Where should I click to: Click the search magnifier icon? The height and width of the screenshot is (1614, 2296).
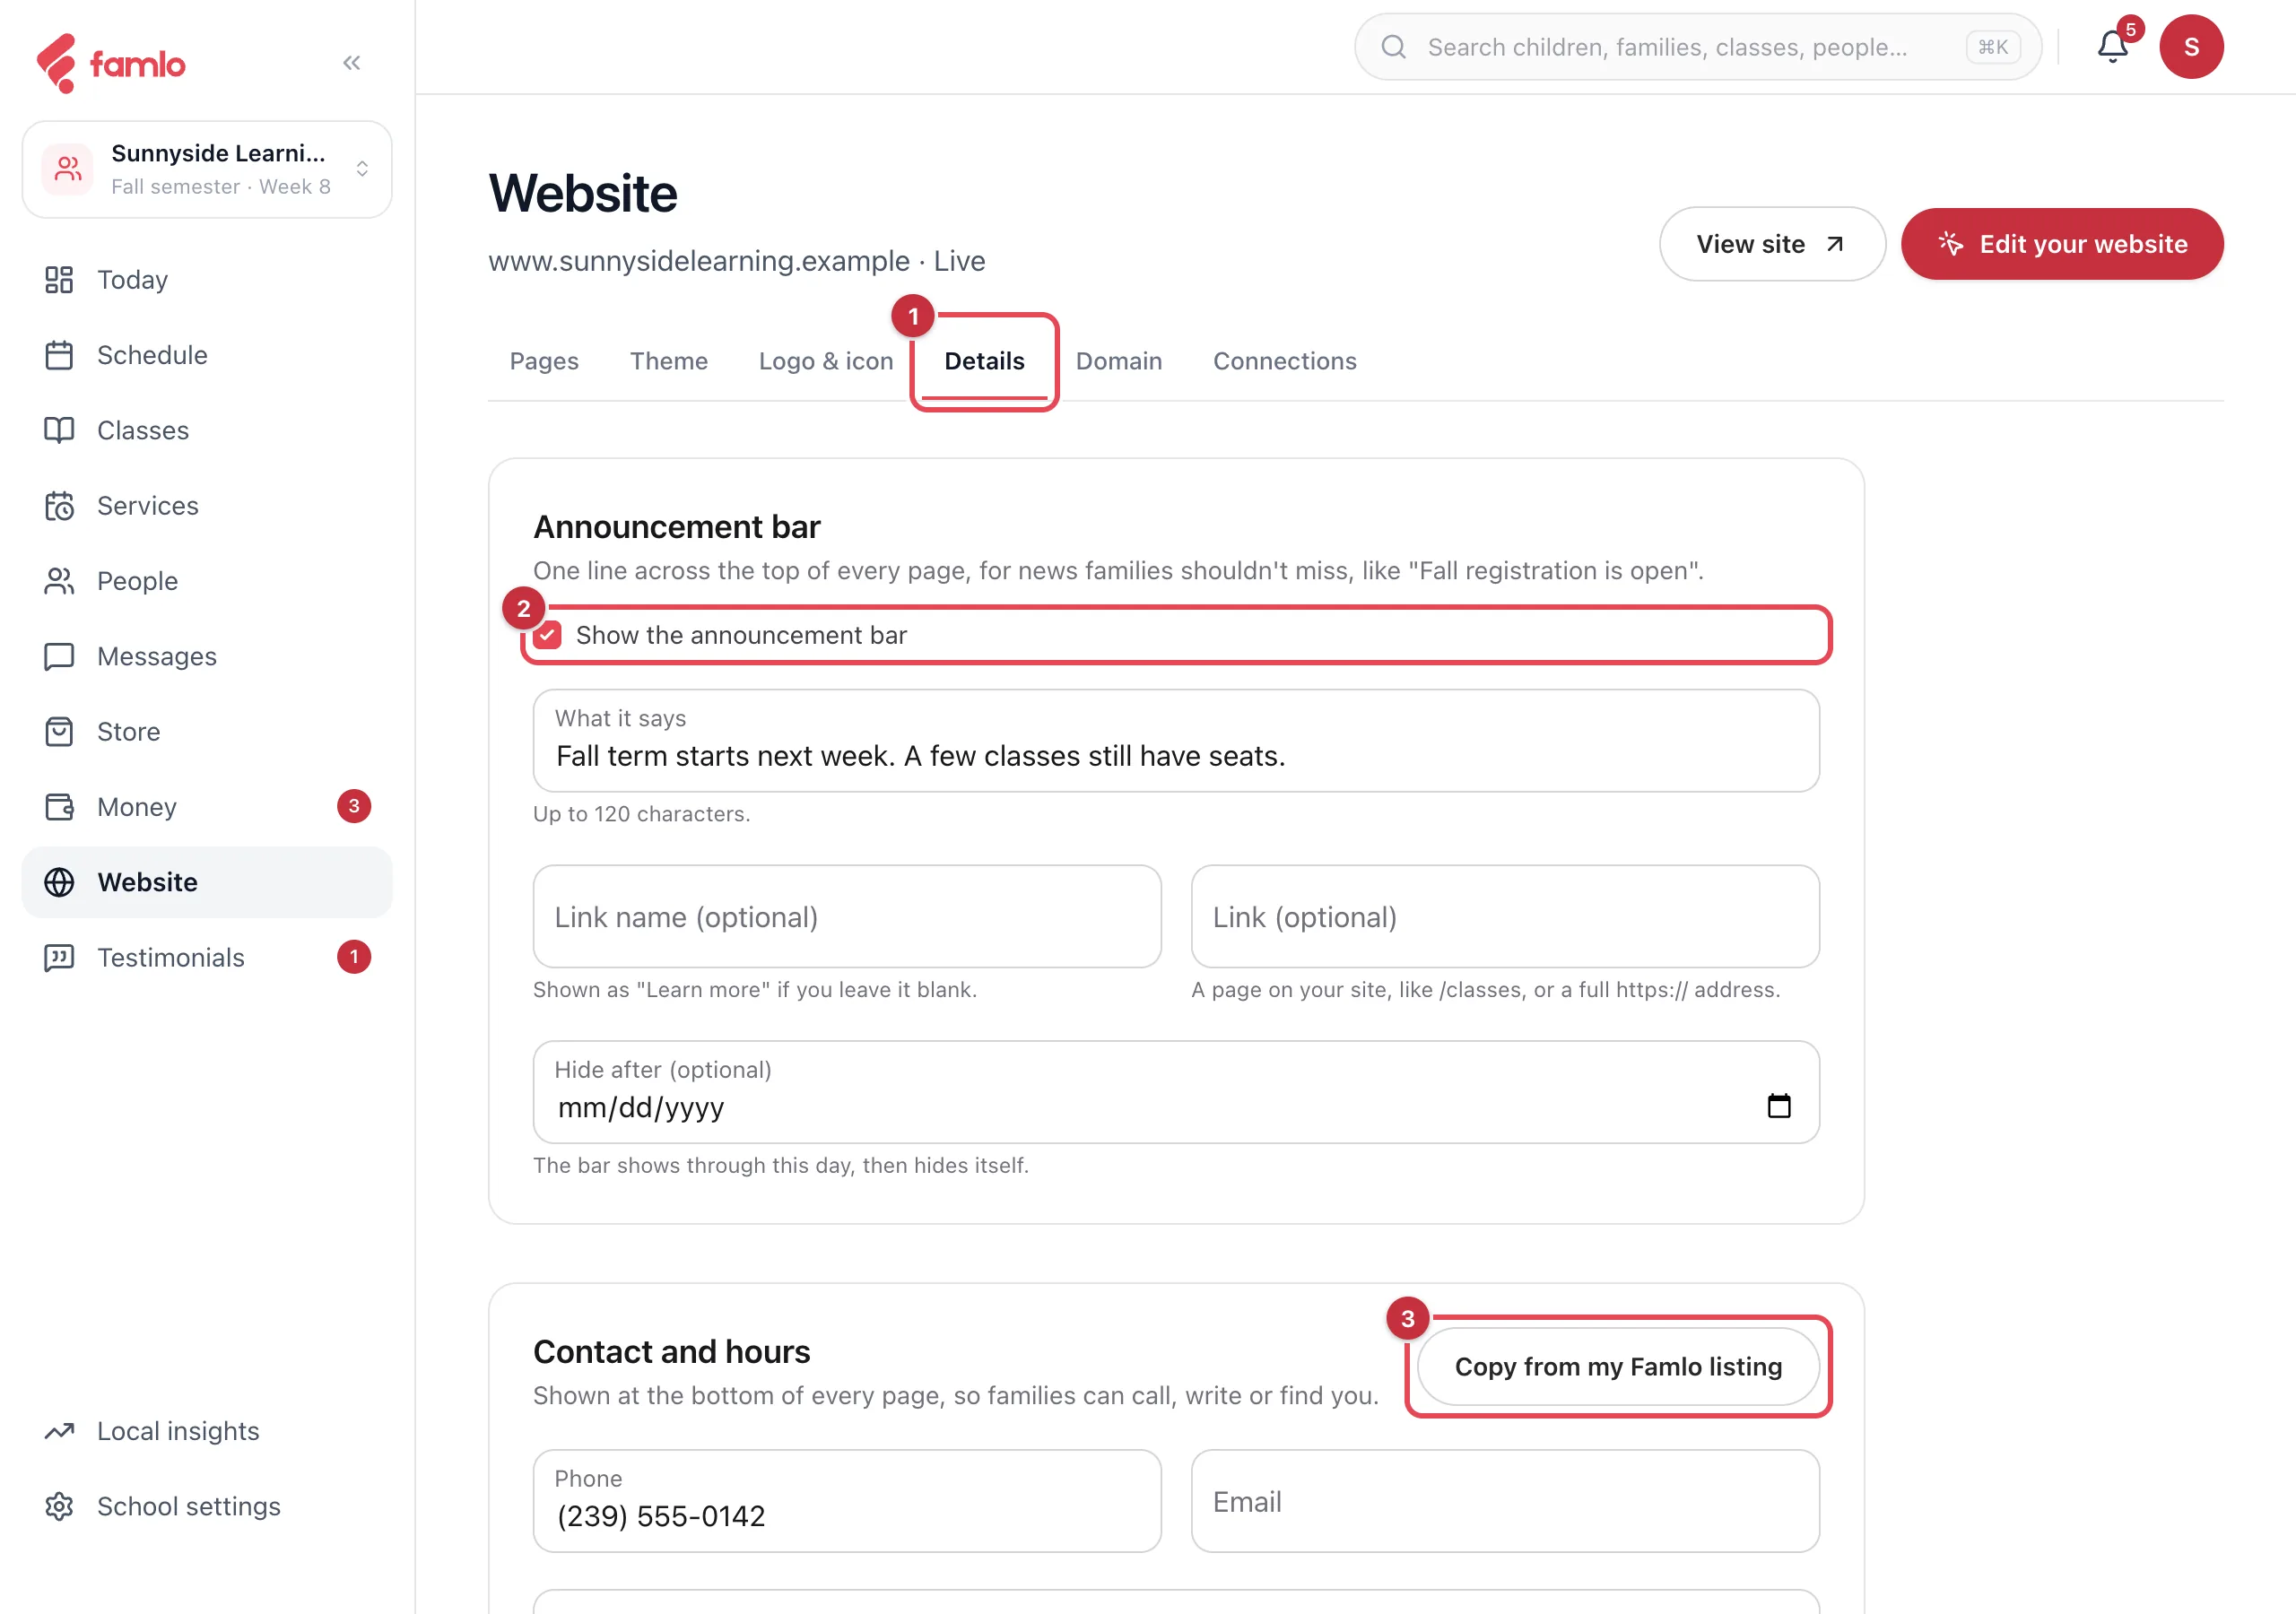coord(1394,47)
